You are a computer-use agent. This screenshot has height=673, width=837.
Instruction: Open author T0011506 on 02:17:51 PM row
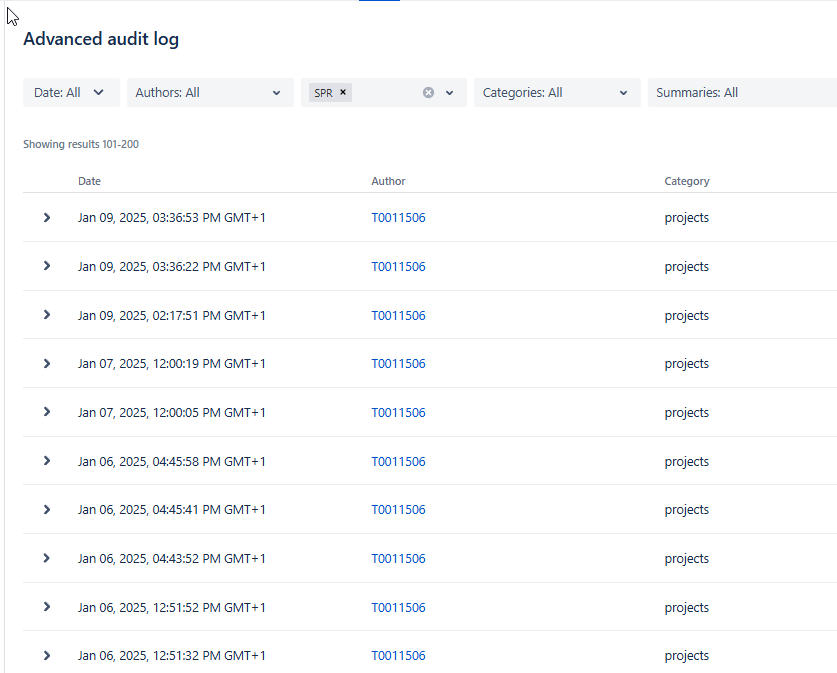point(398,315)
